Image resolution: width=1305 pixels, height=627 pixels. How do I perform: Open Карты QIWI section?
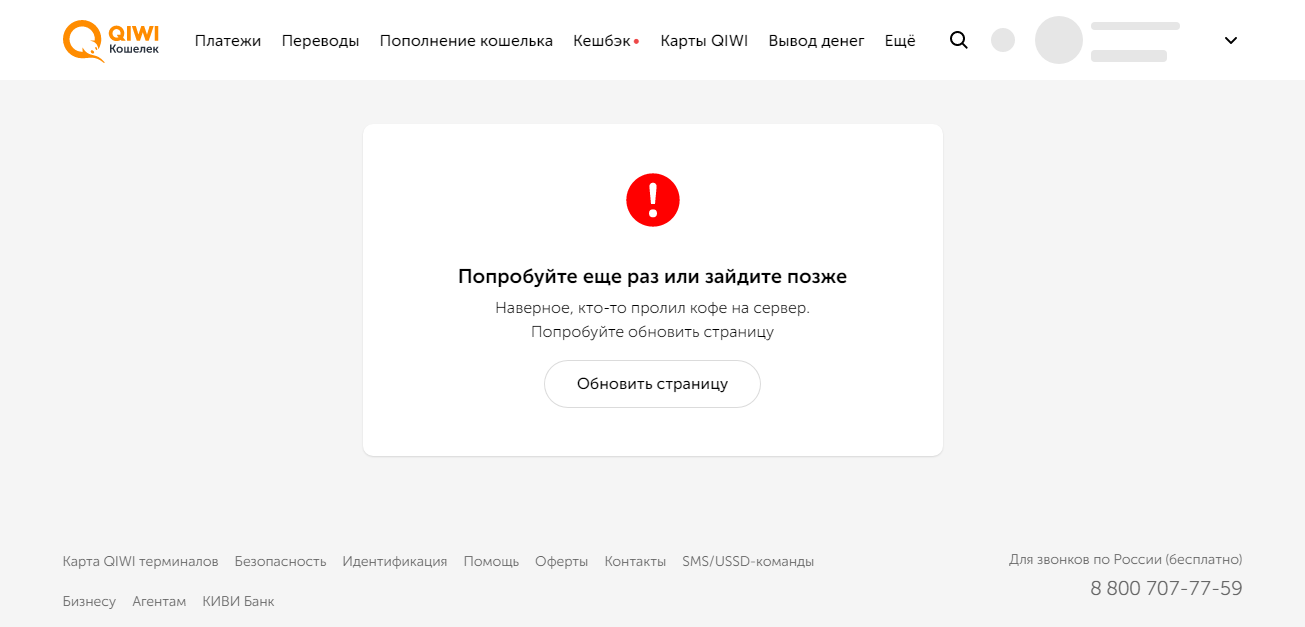(704, 41)
